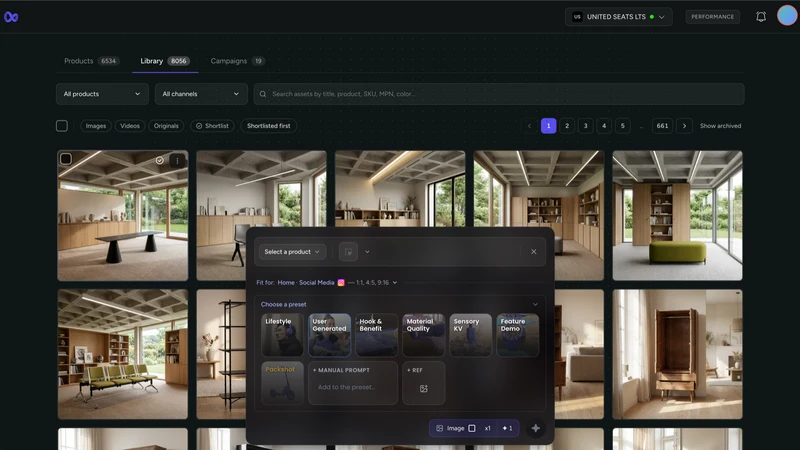Open the thumbnail with green waiting chairs
The width and height of the screenshot is (800, 450).
123,355
